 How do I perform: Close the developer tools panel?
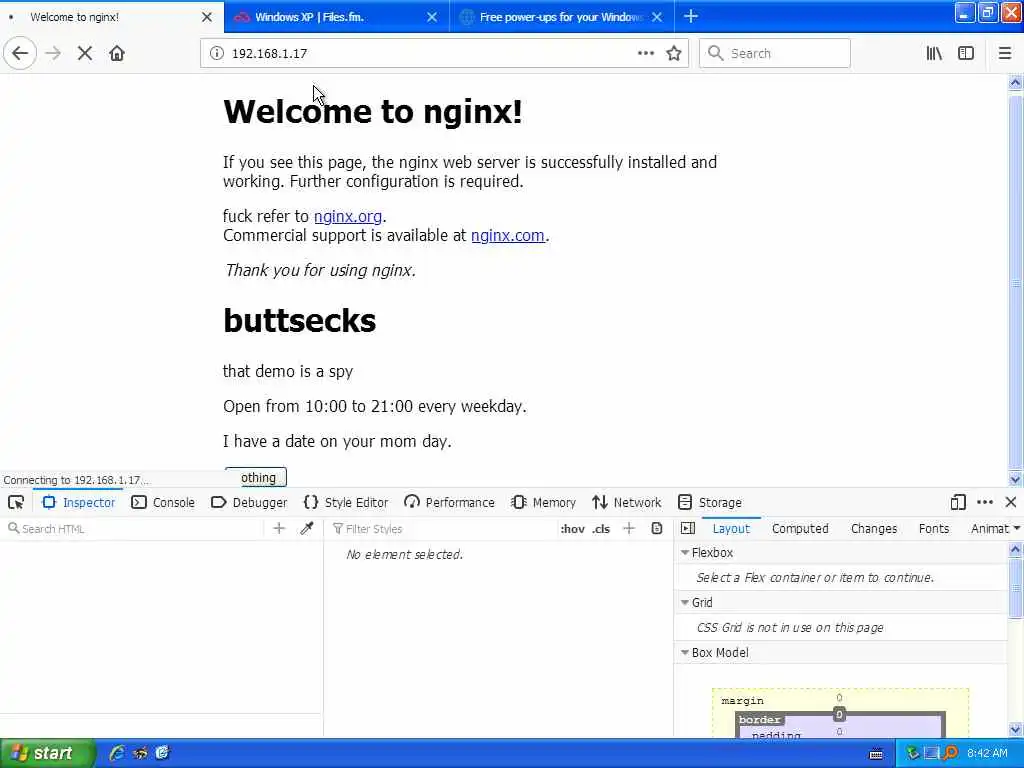click(1011, 502)
